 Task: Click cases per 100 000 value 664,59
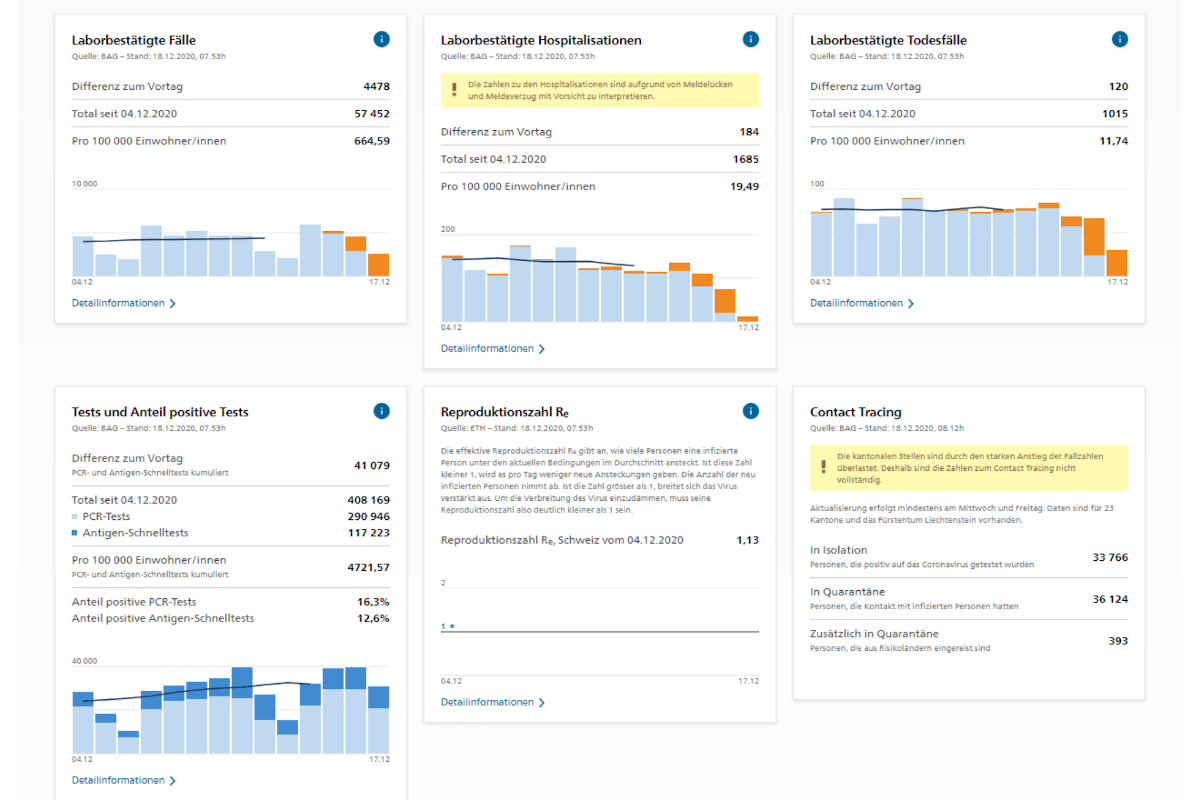(372, 141)
